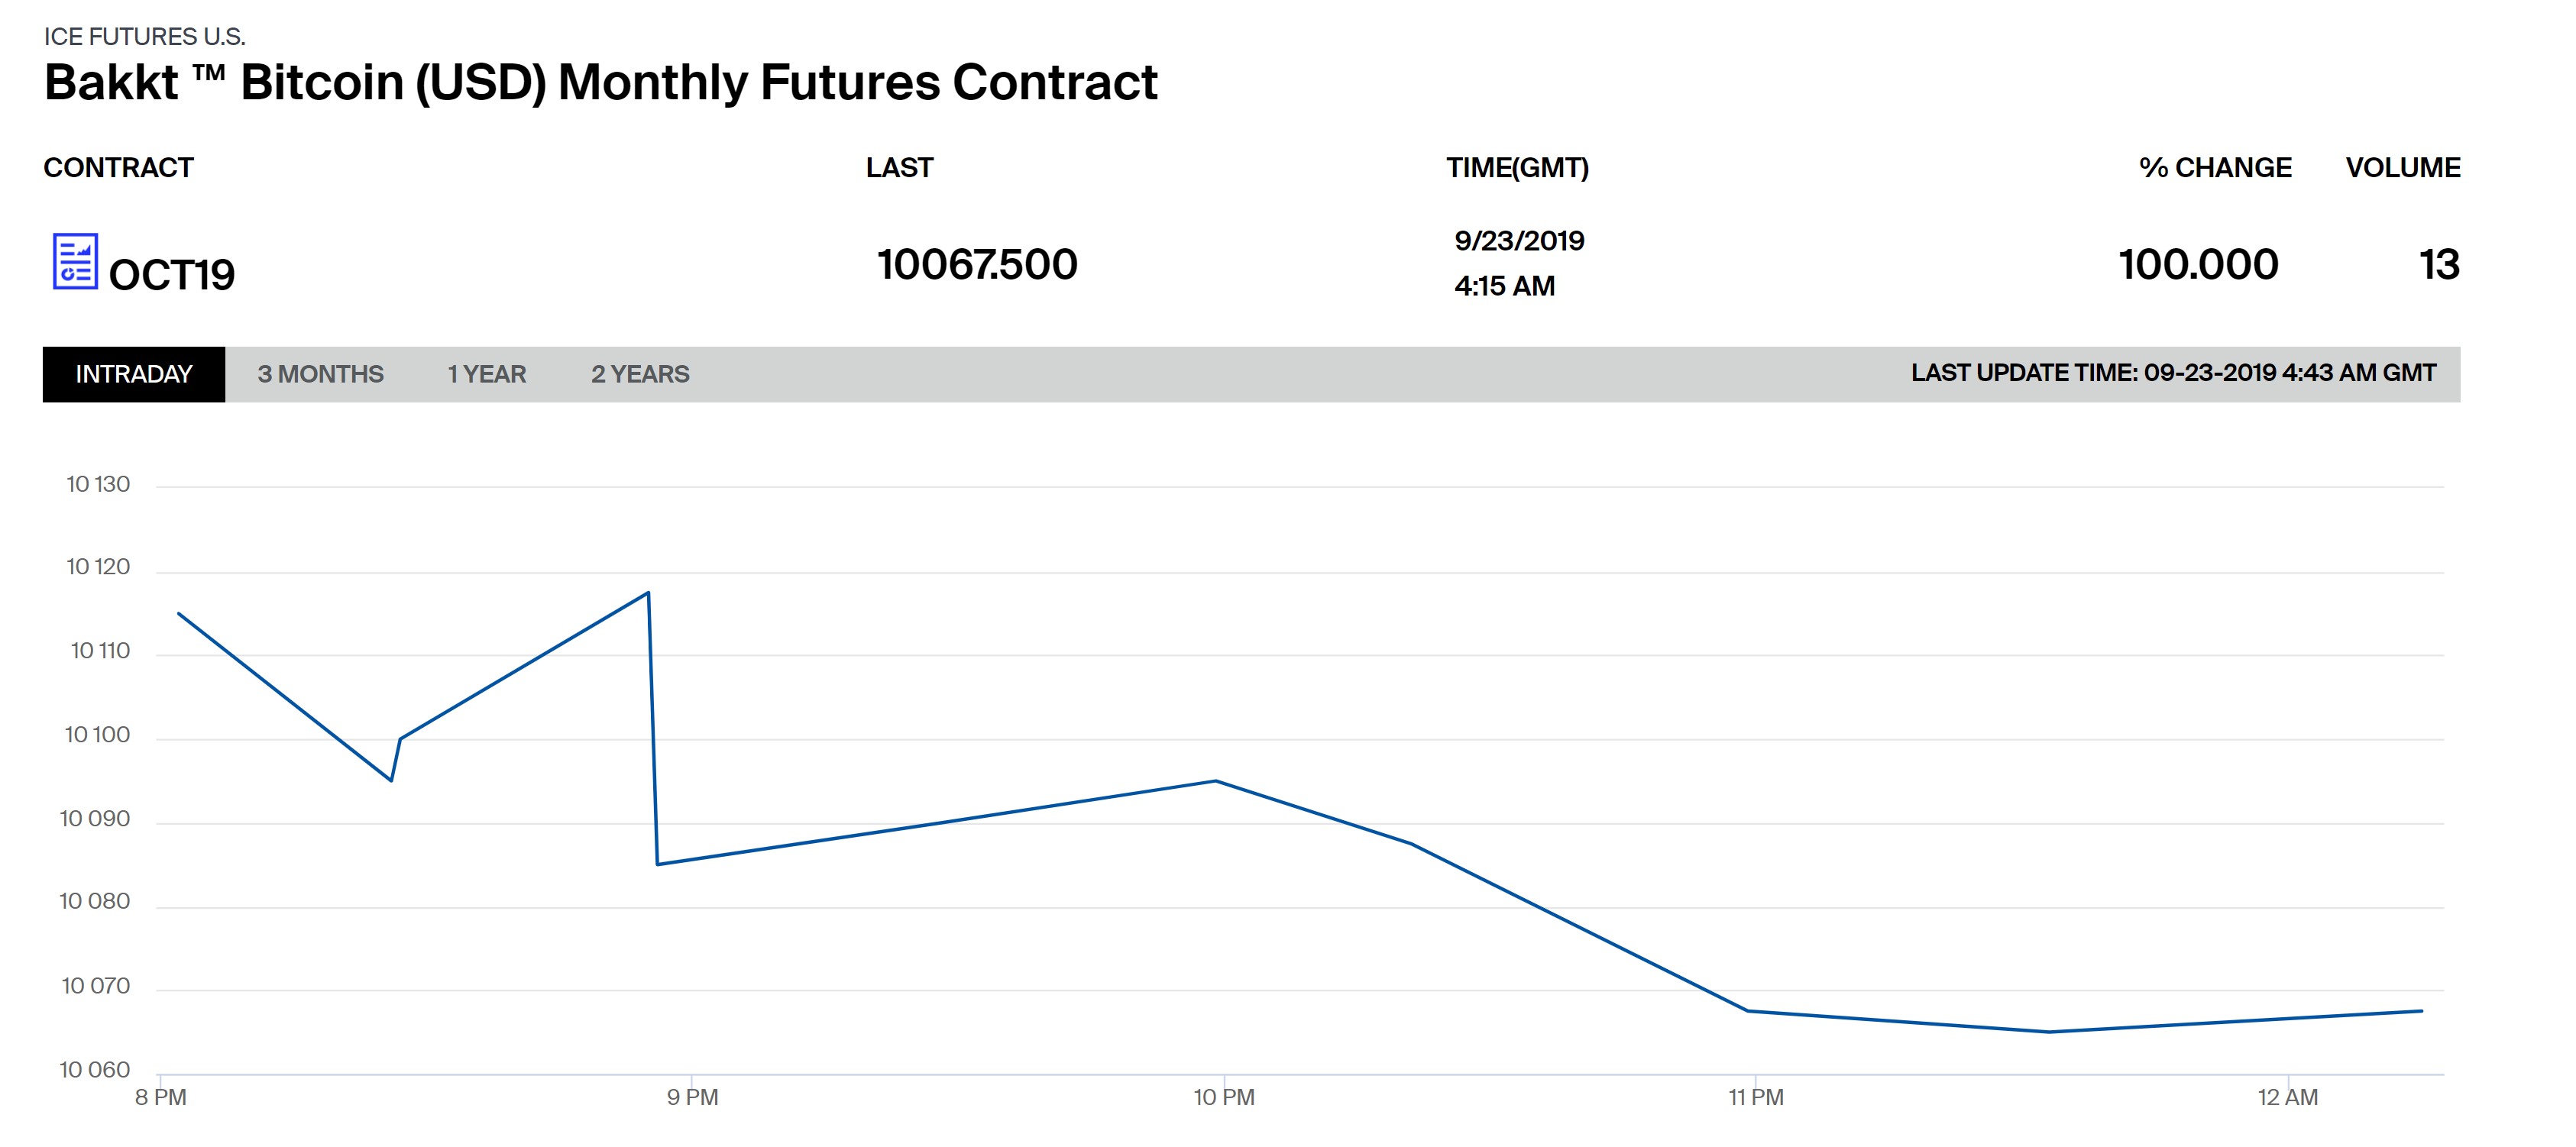Click the last price 10067.500

(x=977, y=265)
